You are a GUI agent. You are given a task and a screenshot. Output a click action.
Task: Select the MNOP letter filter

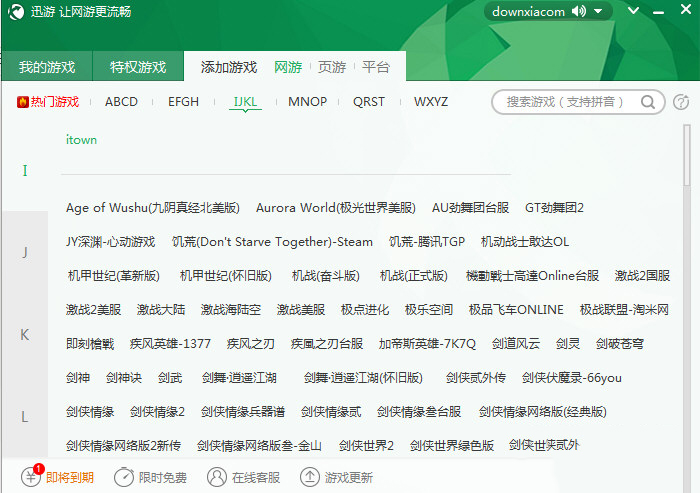coord(307,102)
